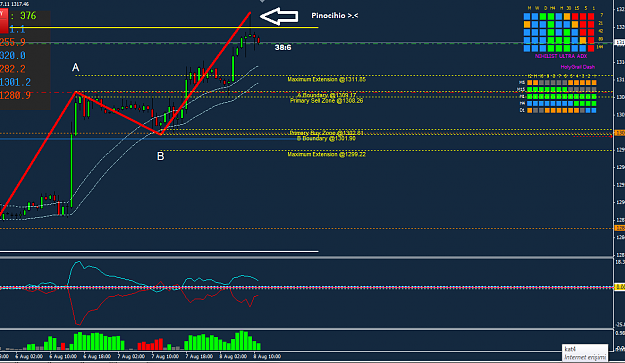Screen dimensions: 625x363
Task: Select 'Maximum Extension @1299.22' level label
Action: pyautogui.click(x=326, y=154)
